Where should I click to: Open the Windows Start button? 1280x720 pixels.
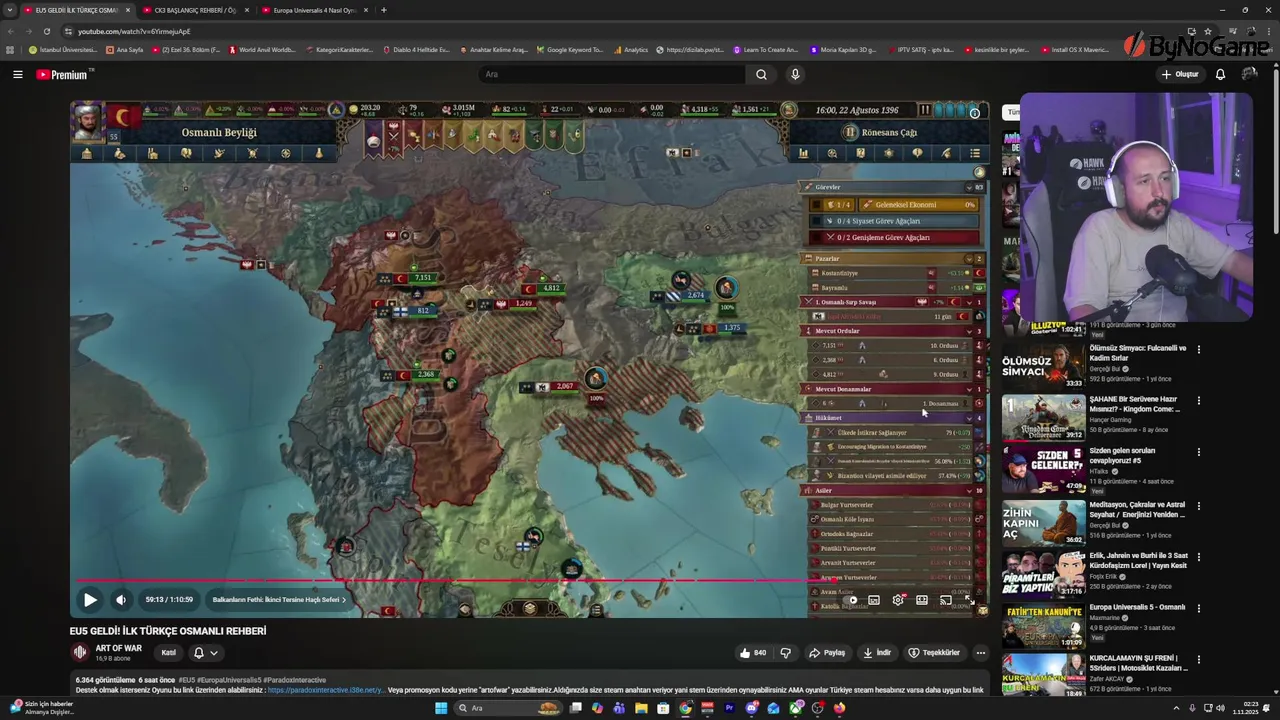[440, 708]
